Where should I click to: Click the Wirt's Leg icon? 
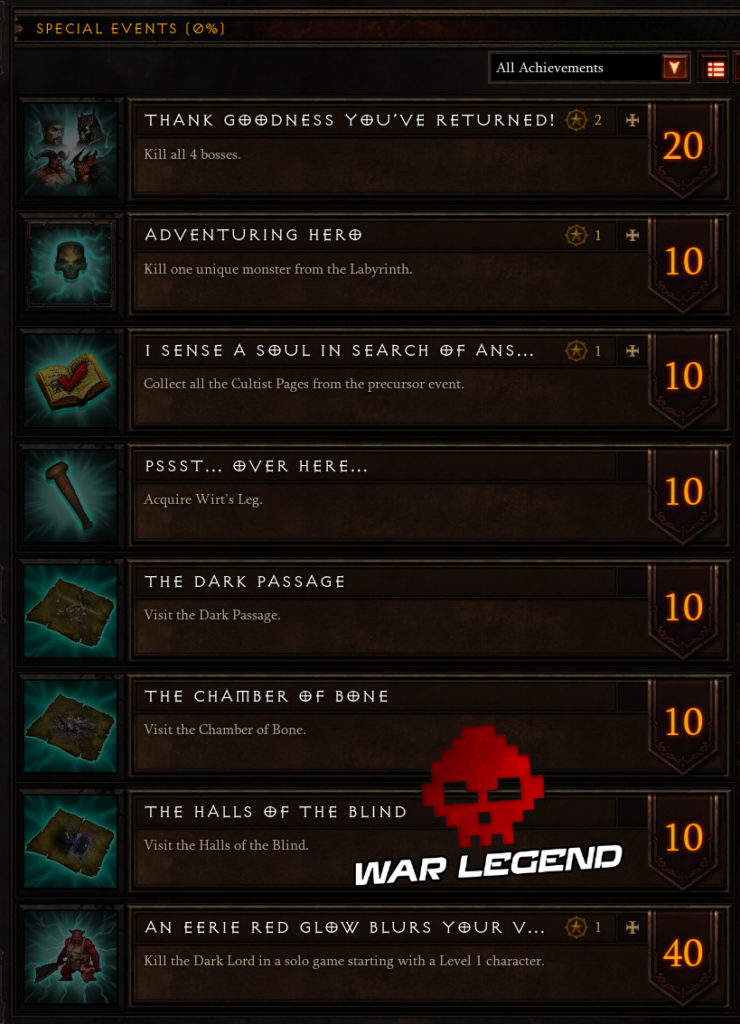[71, 496]
